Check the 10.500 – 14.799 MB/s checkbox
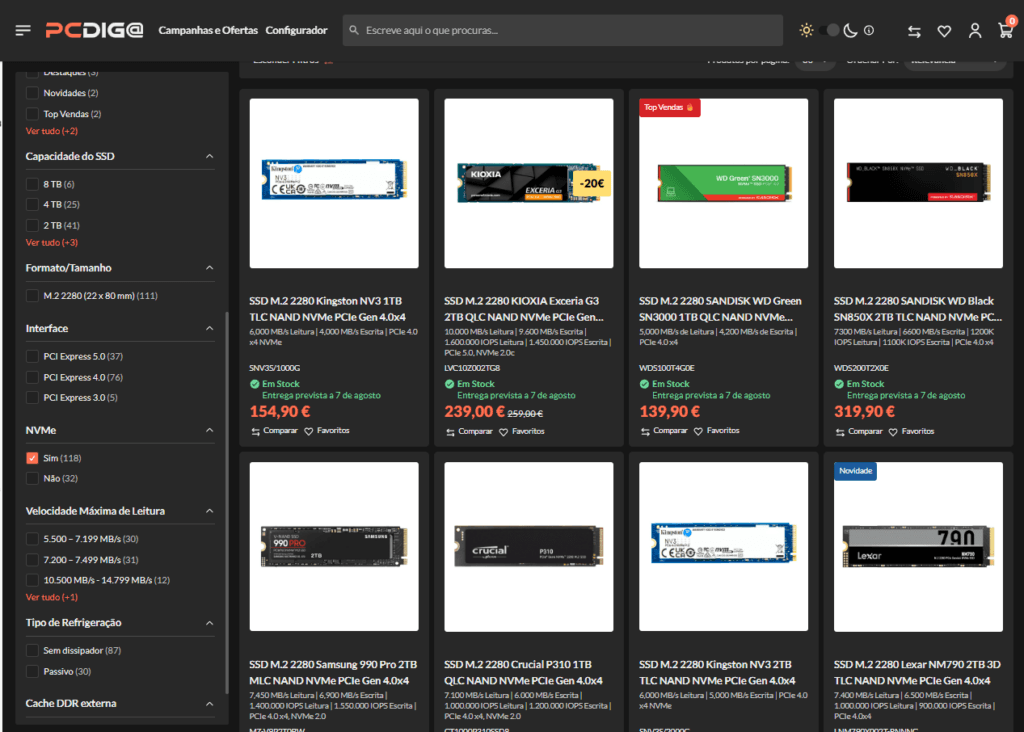The height and width of the screenshot is (732, 1024). tap(32, 581)
